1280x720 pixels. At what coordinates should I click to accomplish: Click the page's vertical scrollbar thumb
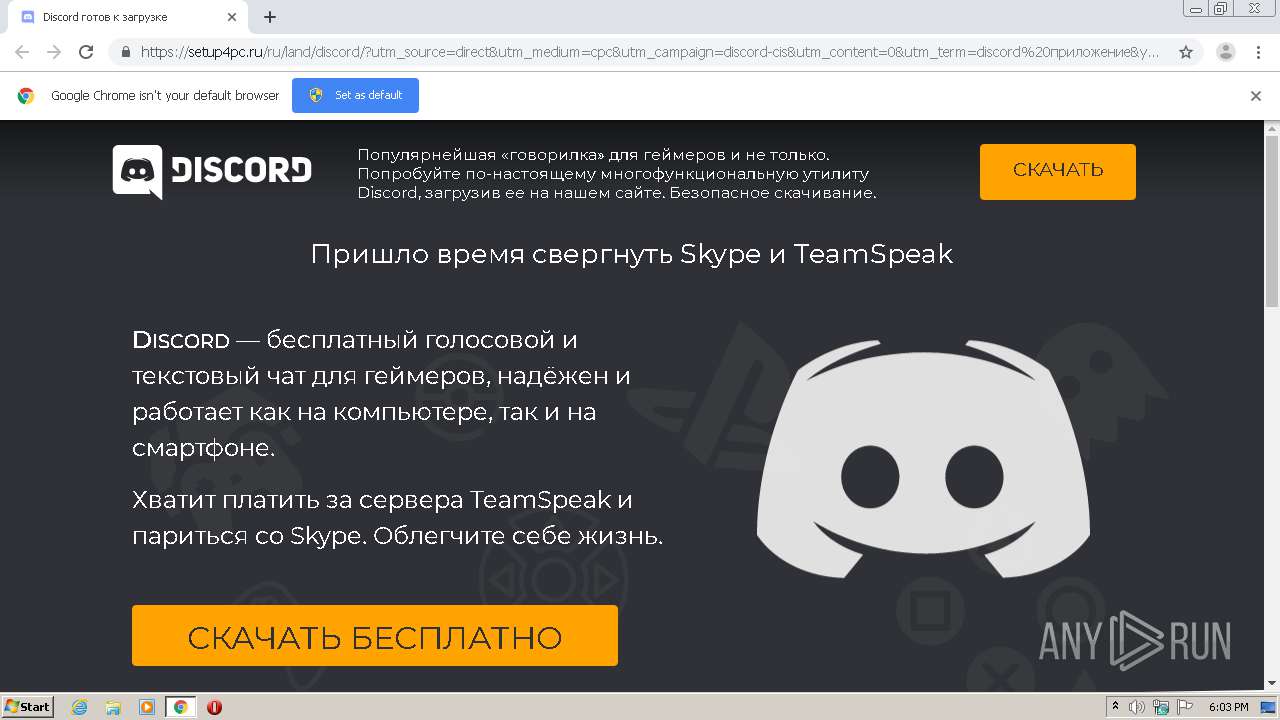[1271, 221]
